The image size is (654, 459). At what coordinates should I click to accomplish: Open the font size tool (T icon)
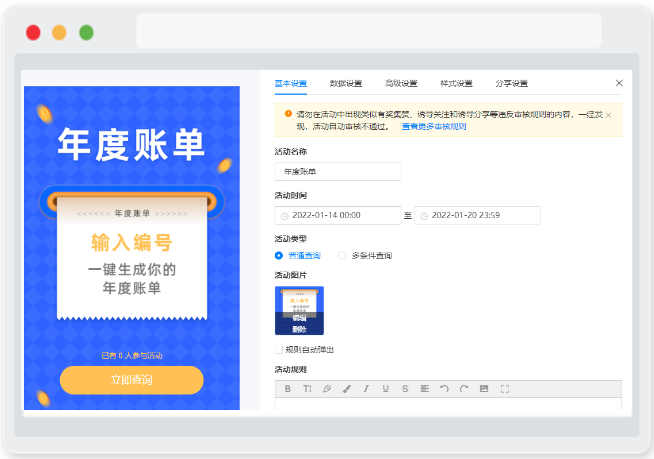click(x=307, y=388)
